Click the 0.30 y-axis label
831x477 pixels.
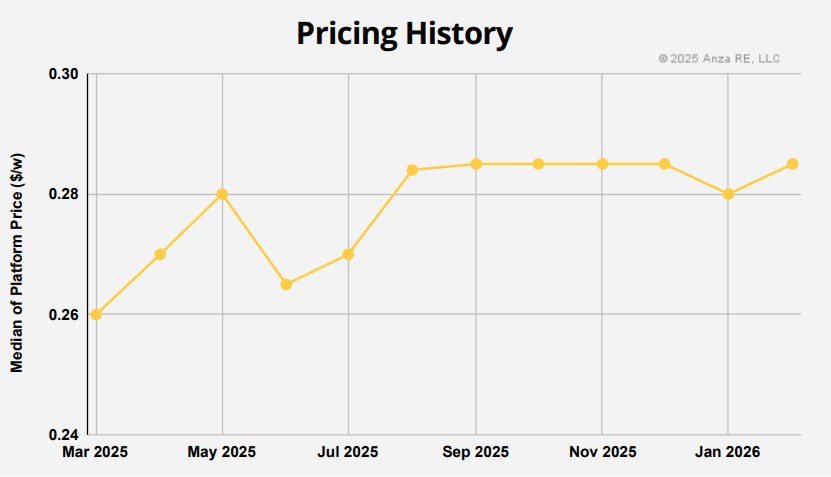[x=64, y=75]
